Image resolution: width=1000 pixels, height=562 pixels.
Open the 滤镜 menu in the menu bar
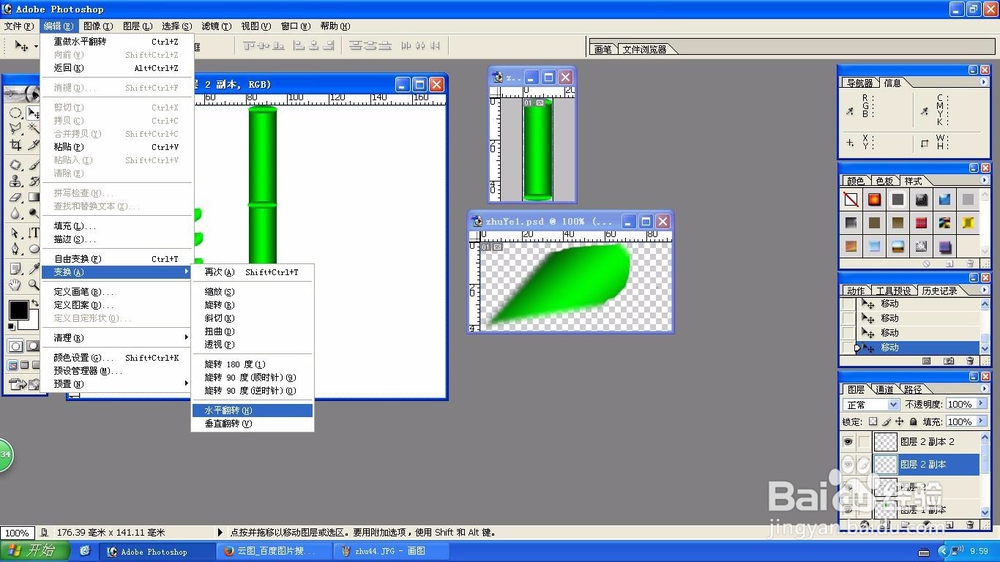[x=216, y=26]
